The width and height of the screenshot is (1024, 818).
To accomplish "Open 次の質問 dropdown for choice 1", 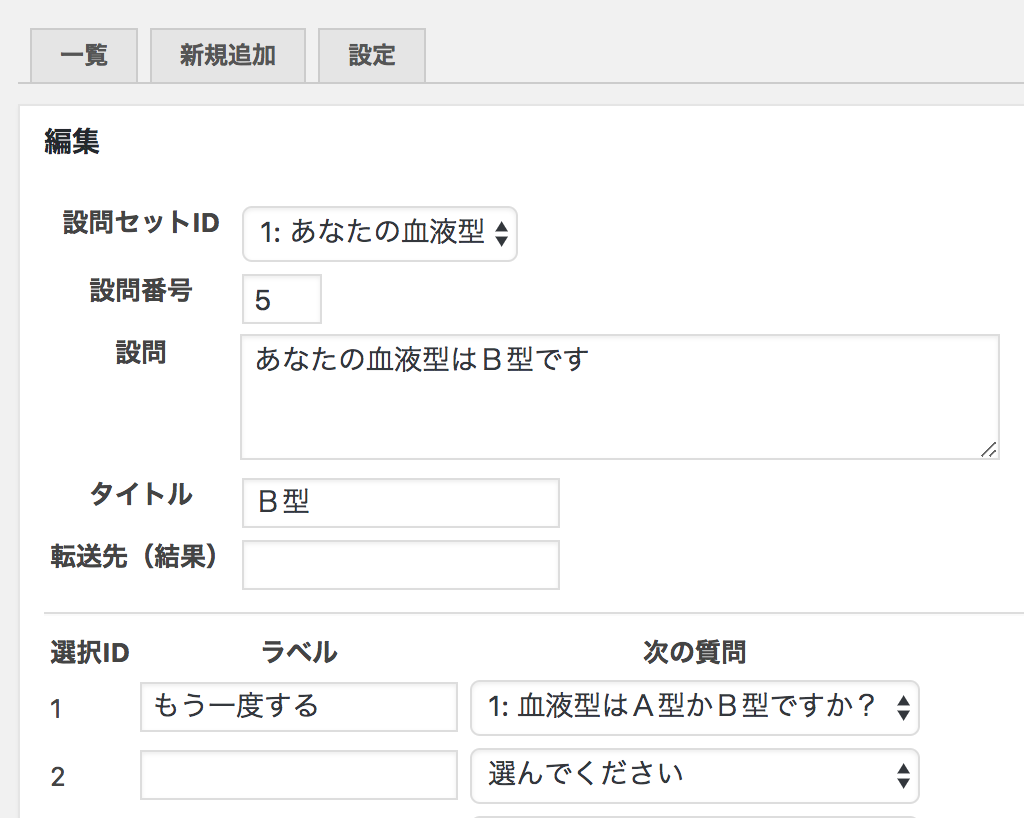I will point(695,708).
